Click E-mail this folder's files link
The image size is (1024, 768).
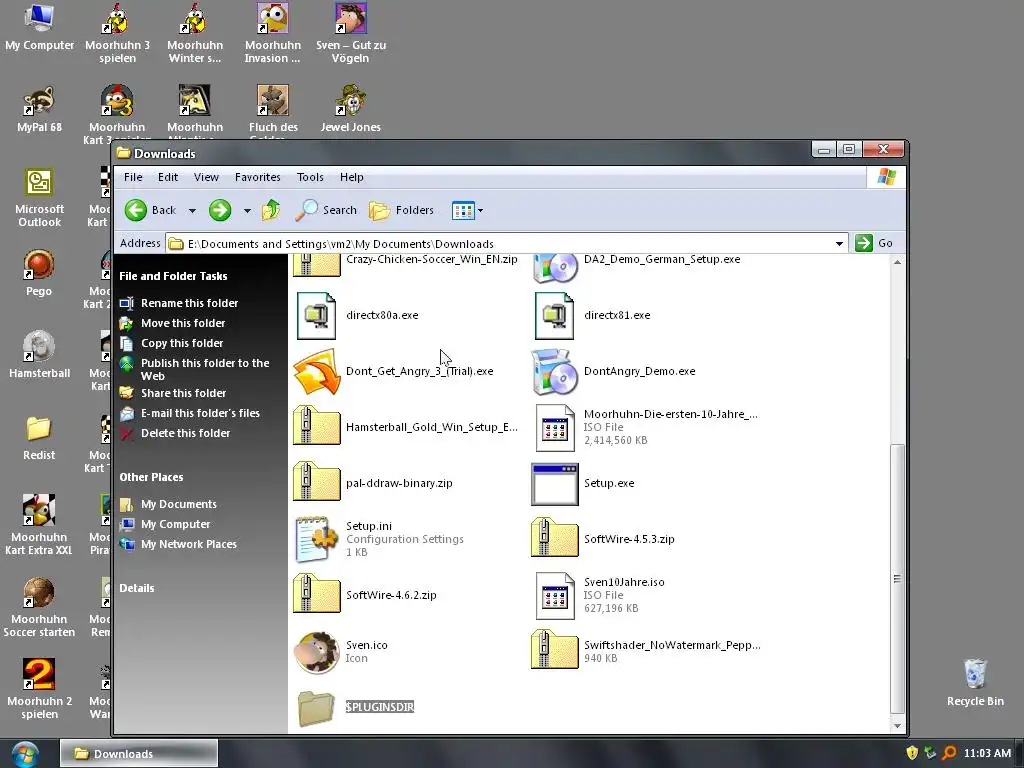coord(200,413)
